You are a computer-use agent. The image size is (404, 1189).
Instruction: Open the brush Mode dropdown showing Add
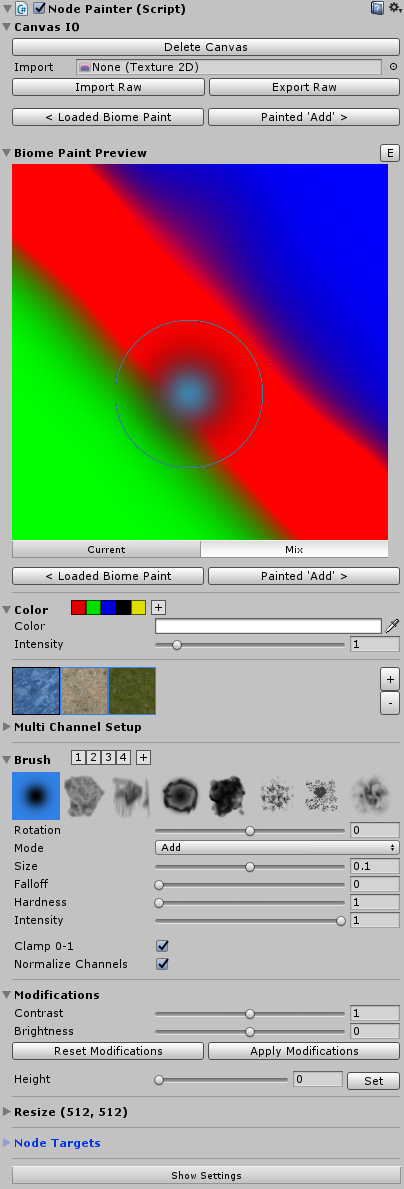point(277,848)
